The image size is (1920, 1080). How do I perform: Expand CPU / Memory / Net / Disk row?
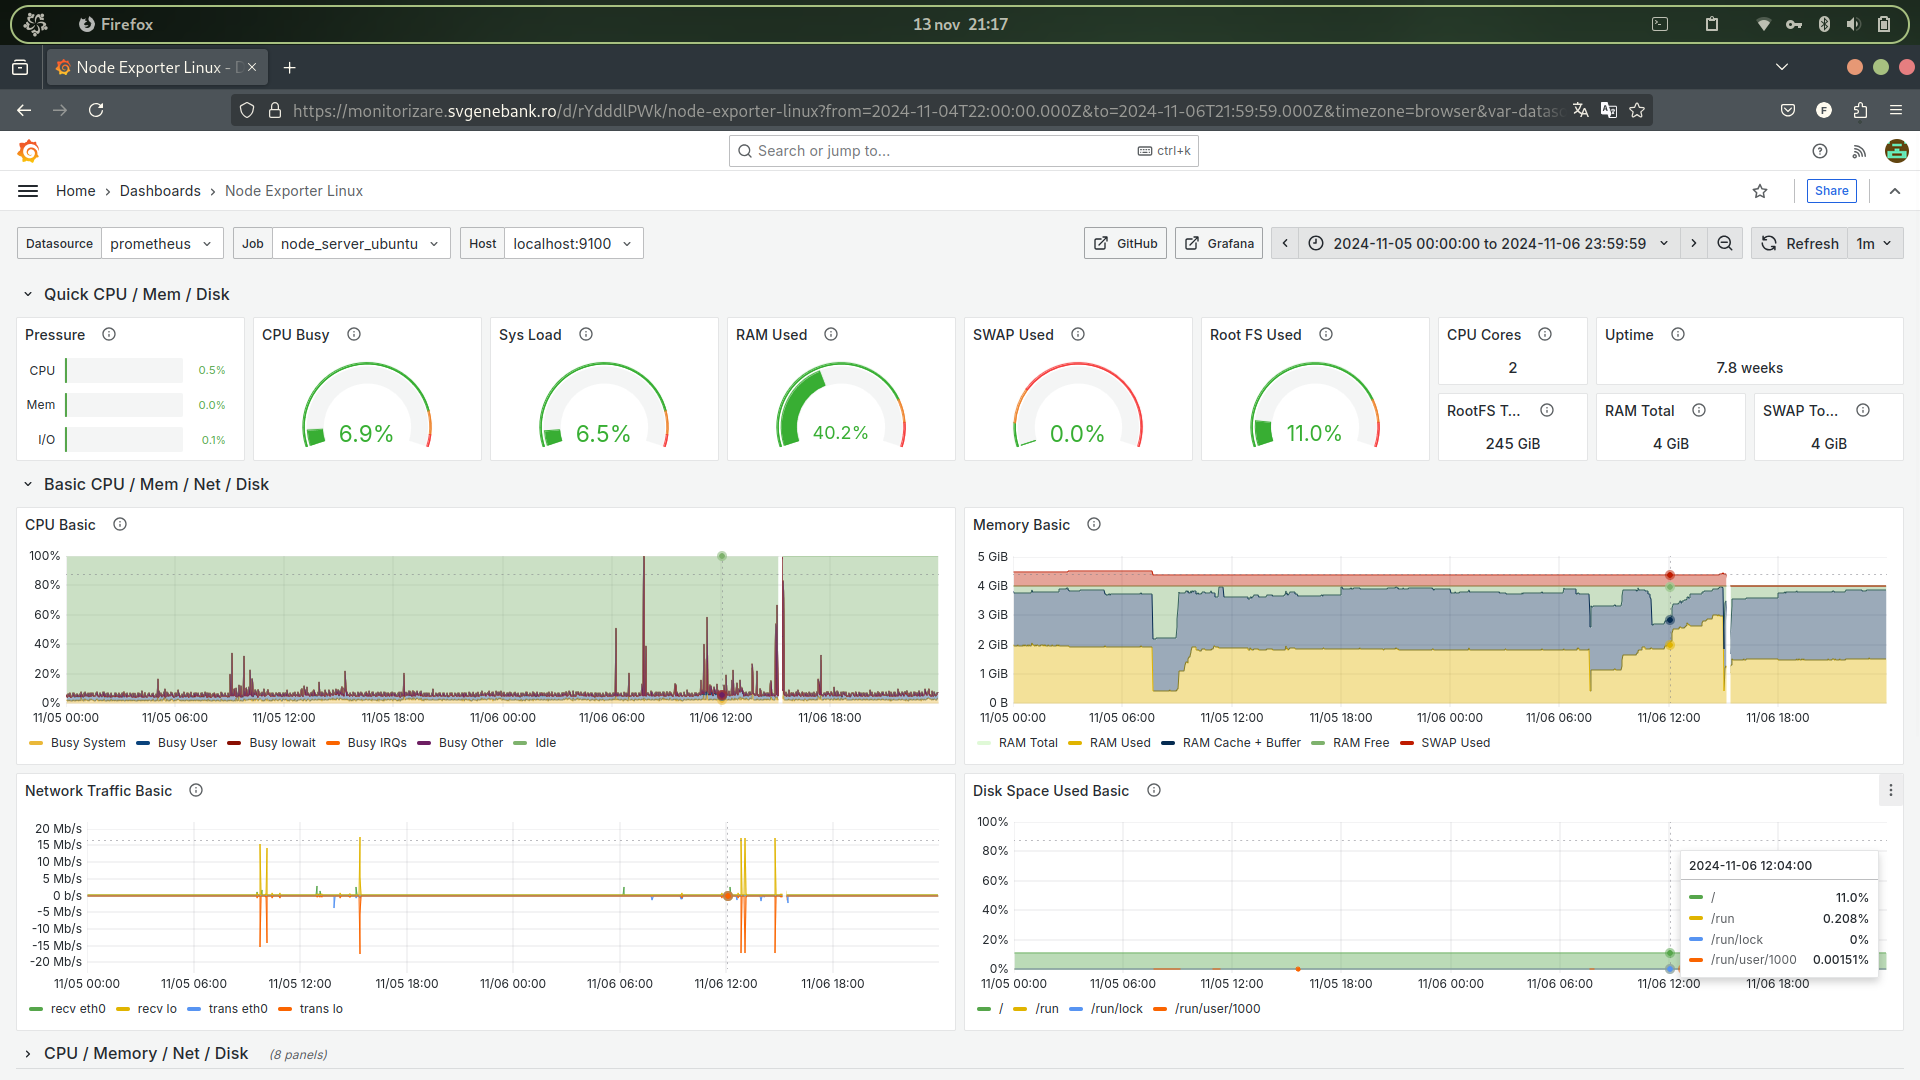click(x=28, y=1054)
